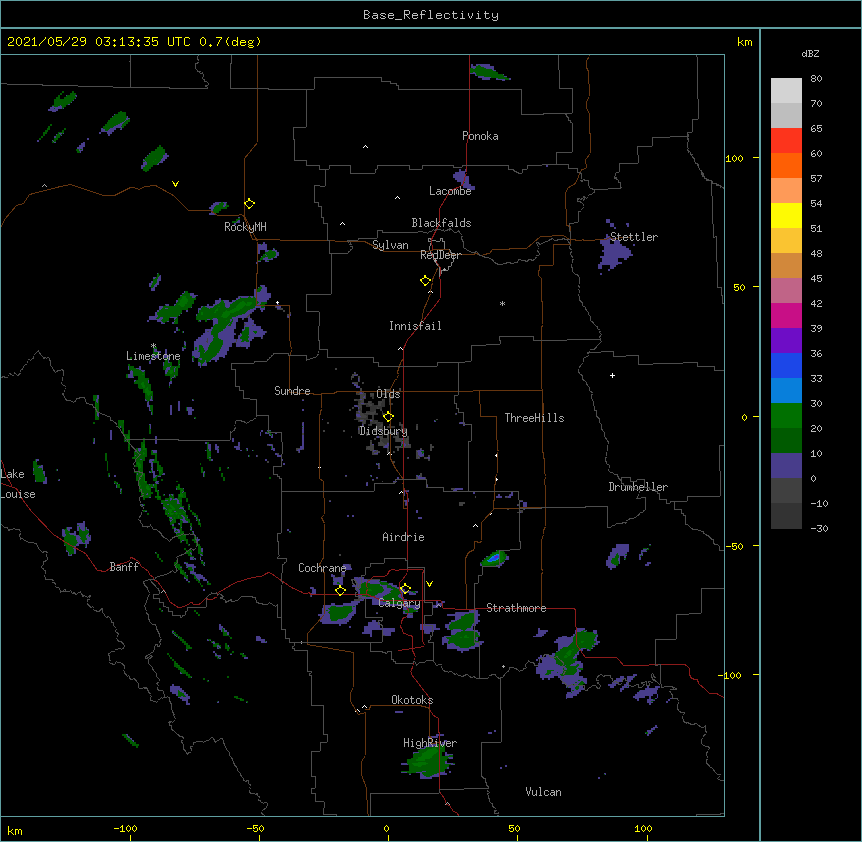This screenshot has height=842, width=862.
Task: Select the white asterisk marker east of Innisfail
Action: [x=502, y=303]
